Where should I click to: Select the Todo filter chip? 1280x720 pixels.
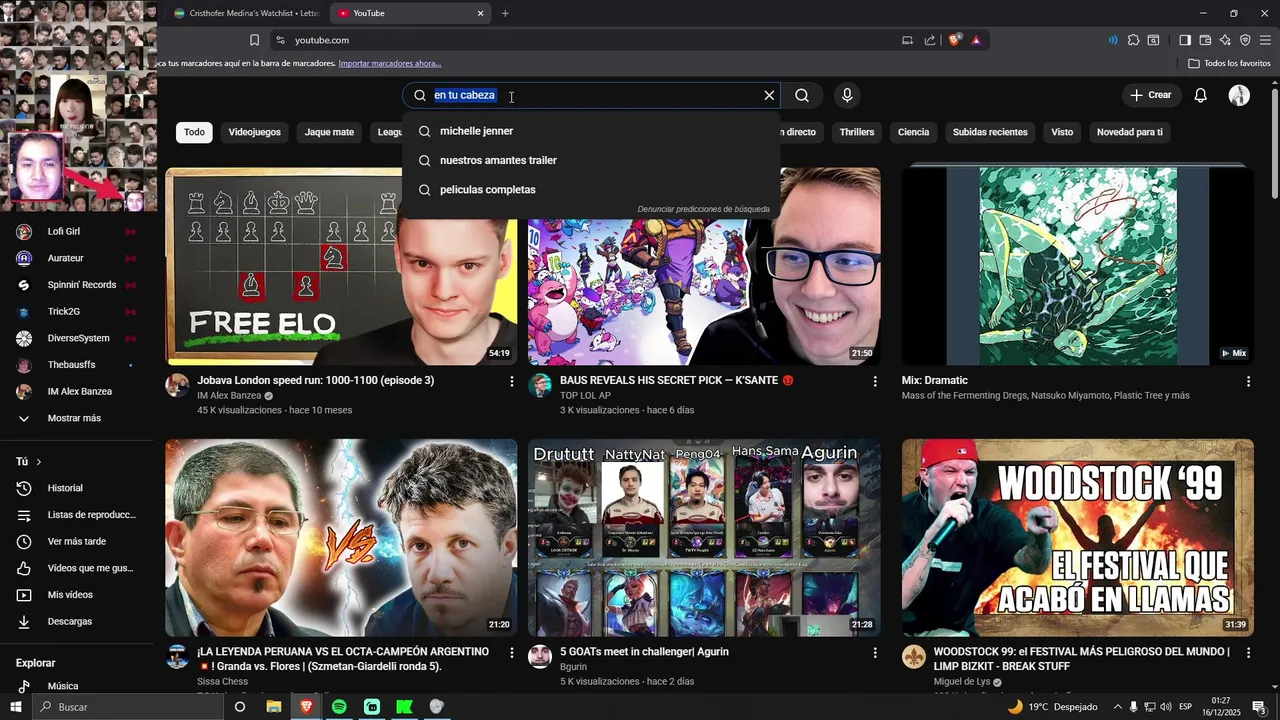coord(194,132)
